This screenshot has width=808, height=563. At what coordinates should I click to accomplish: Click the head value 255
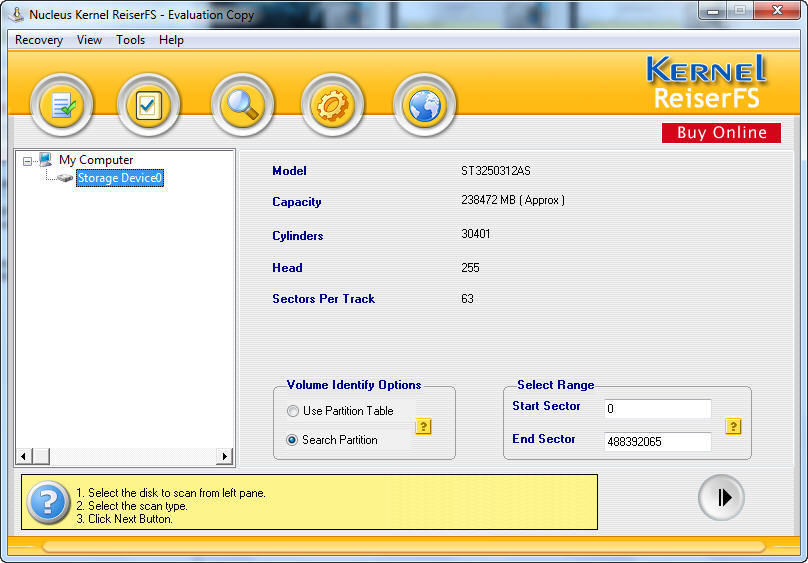pos(470,268)
